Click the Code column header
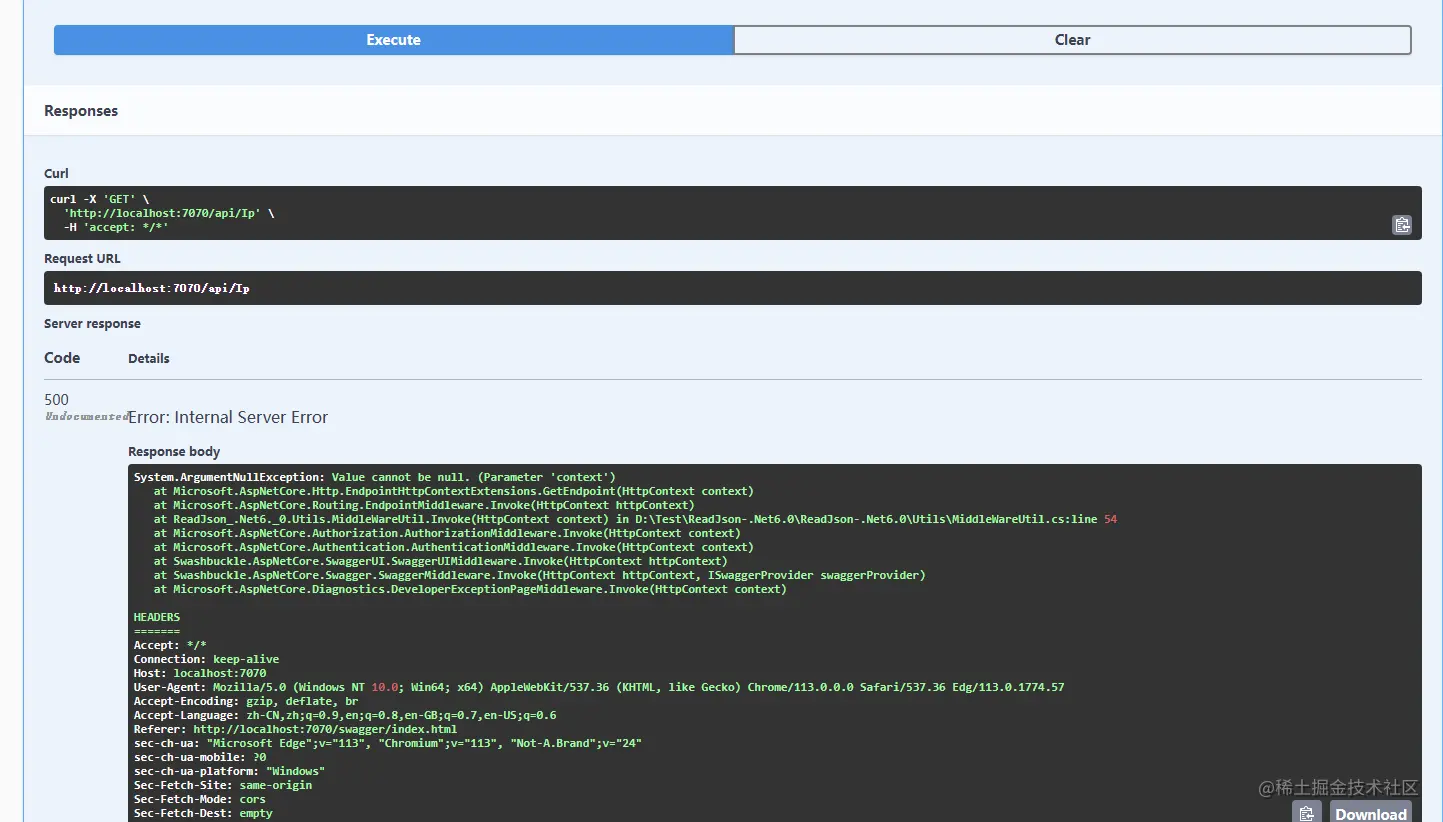This screenshot has height=822, width=1443. click(62, 358)
